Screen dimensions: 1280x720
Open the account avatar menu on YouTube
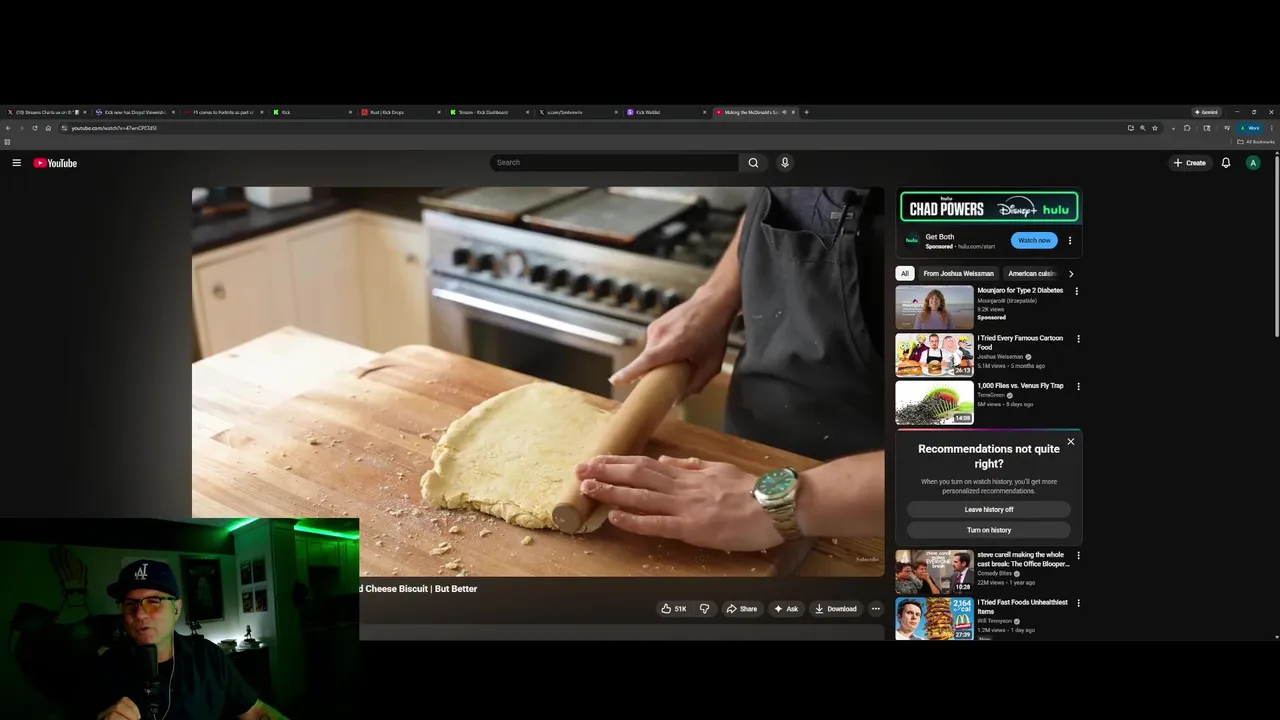click(x=1253, y=163)
